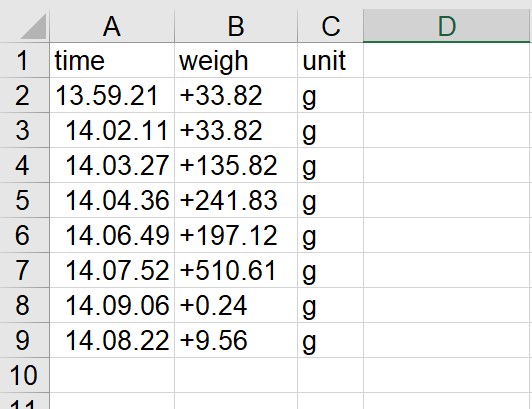Click the 'unit' header cell

[x=330, y=60]
